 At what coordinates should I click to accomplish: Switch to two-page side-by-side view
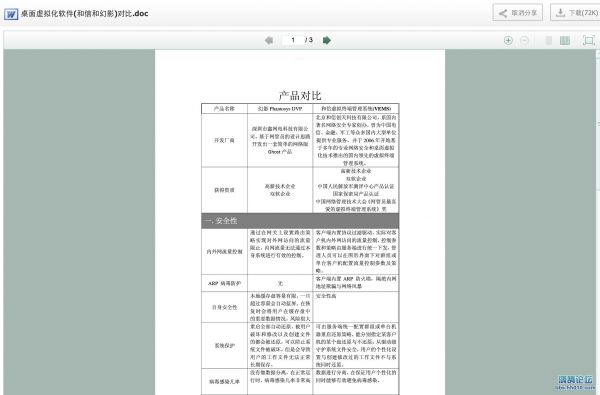[565, 40]
